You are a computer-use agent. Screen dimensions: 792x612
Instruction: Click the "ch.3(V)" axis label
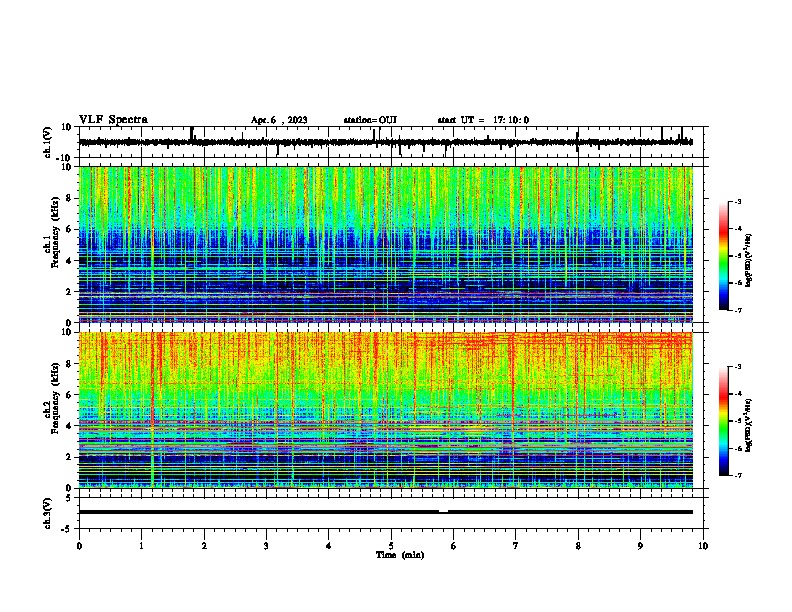47,513
